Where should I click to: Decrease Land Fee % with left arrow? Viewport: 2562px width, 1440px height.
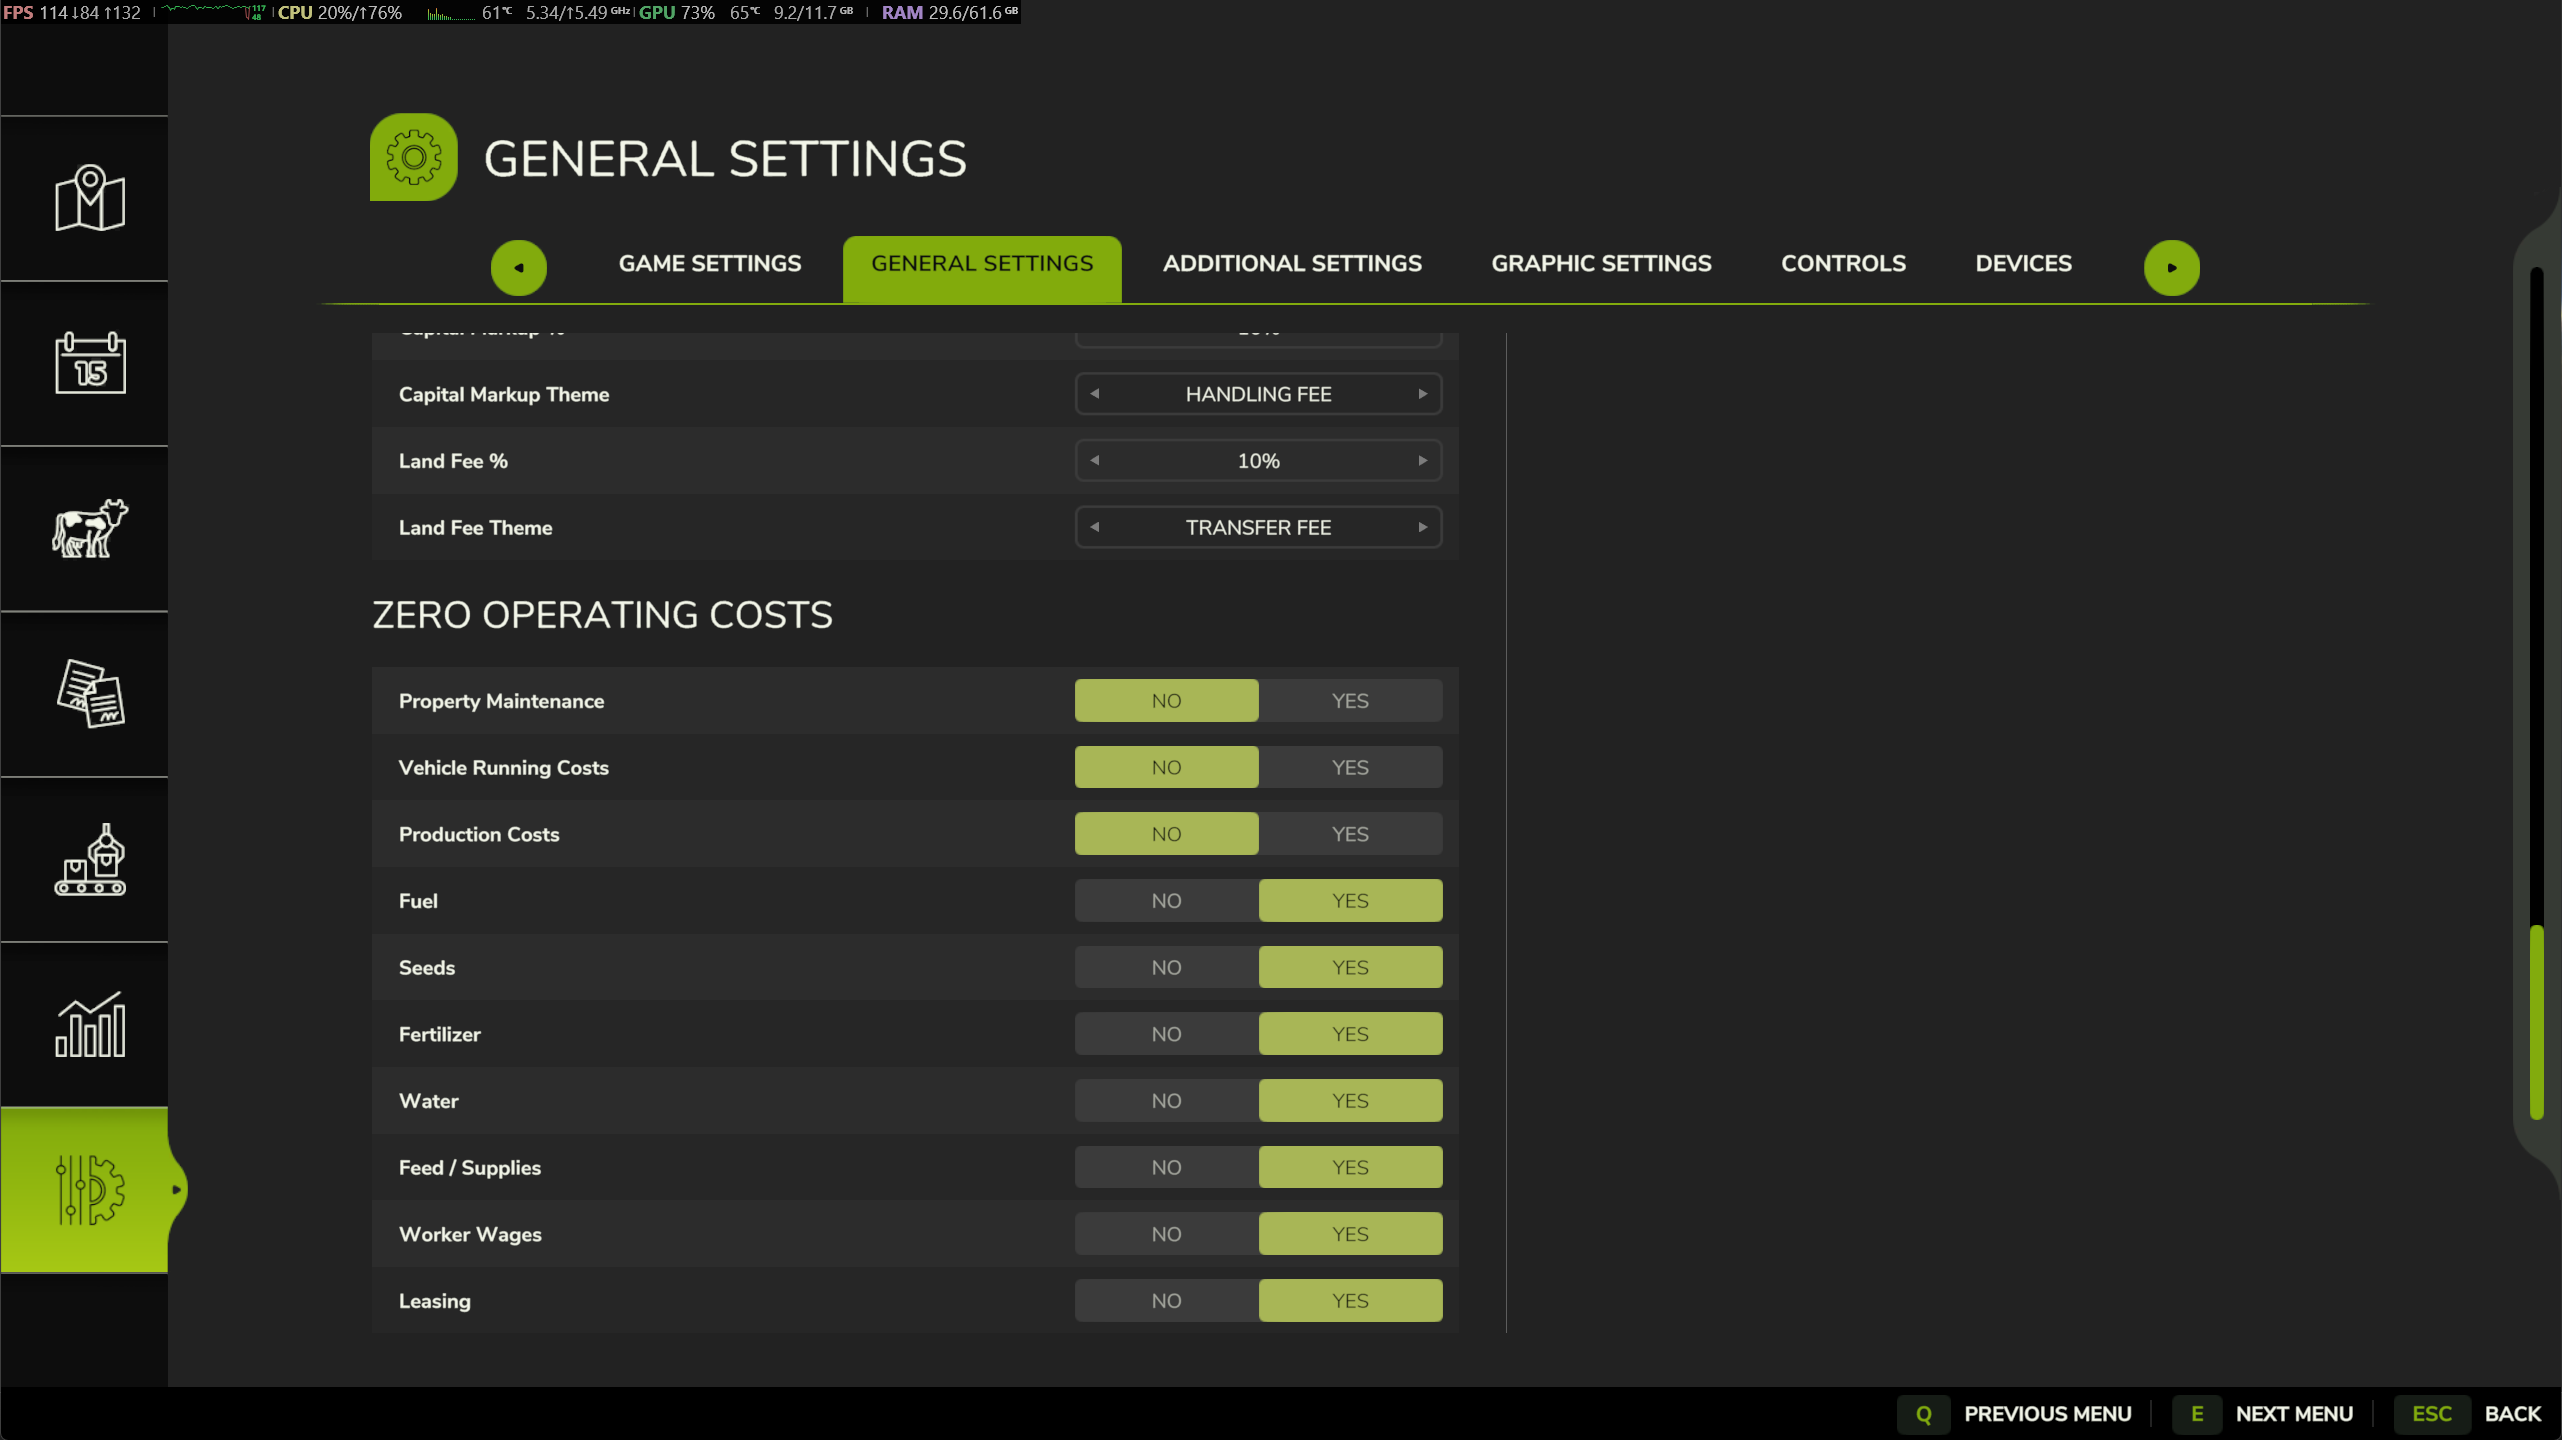(x=1095, y=461)
